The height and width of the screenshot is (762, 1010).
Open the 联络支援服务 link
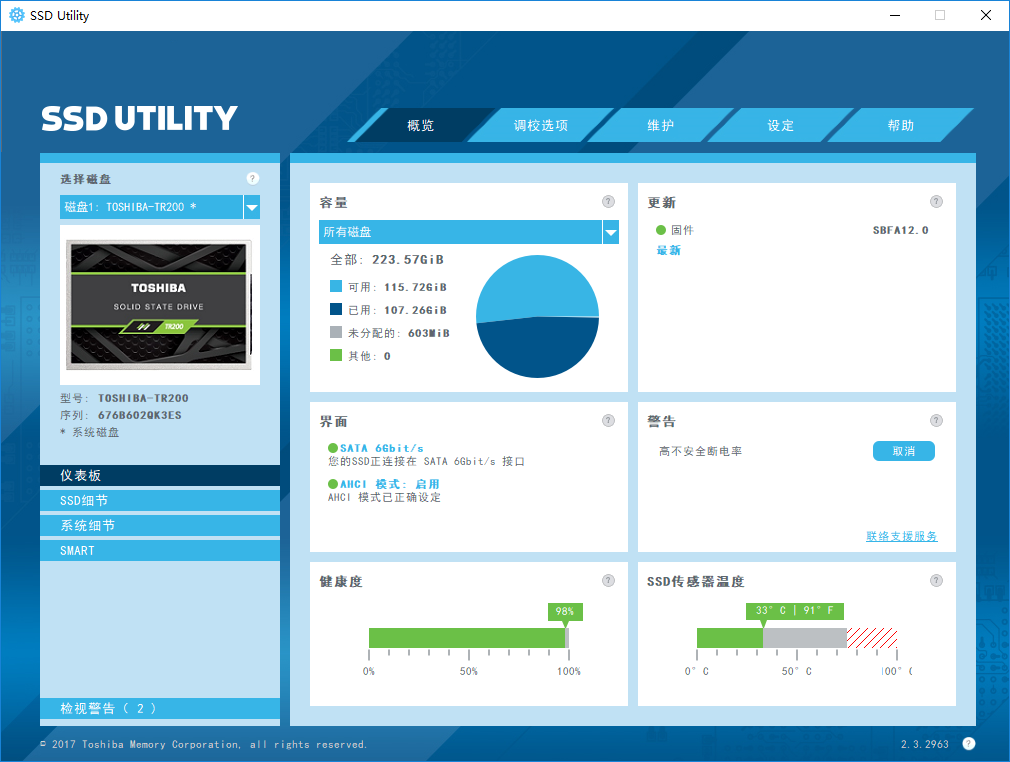click(x=902, y=536)
